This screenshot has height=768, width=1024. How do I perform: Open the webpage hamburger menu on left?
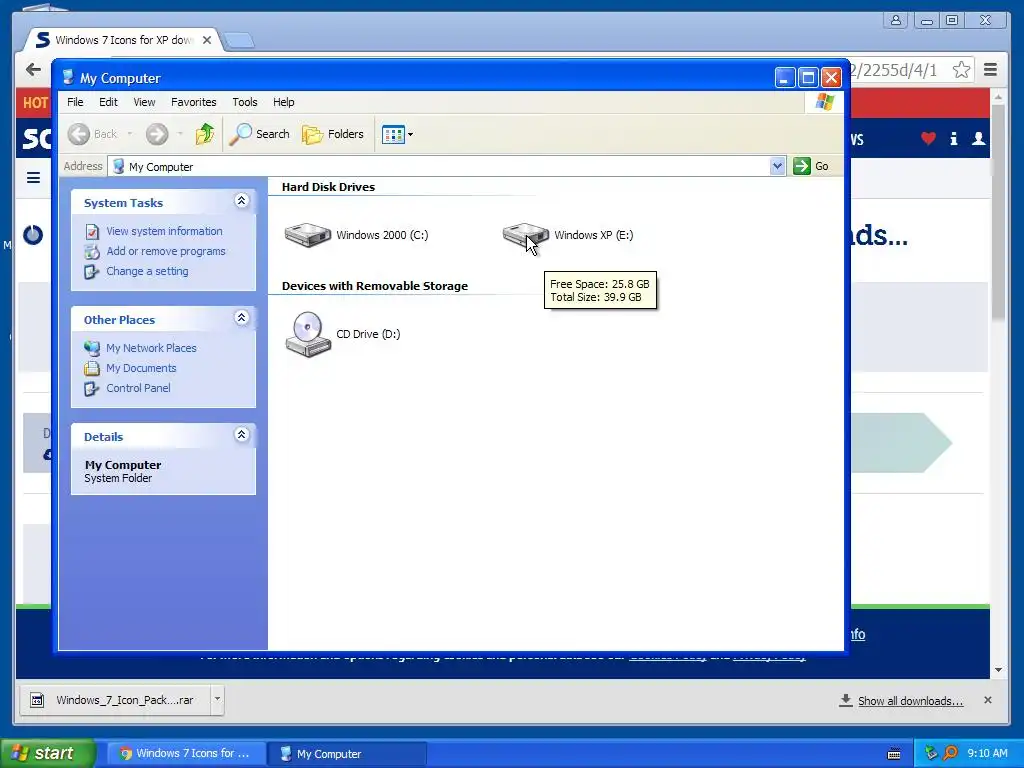pyautogui.click(x=33, y=178)
